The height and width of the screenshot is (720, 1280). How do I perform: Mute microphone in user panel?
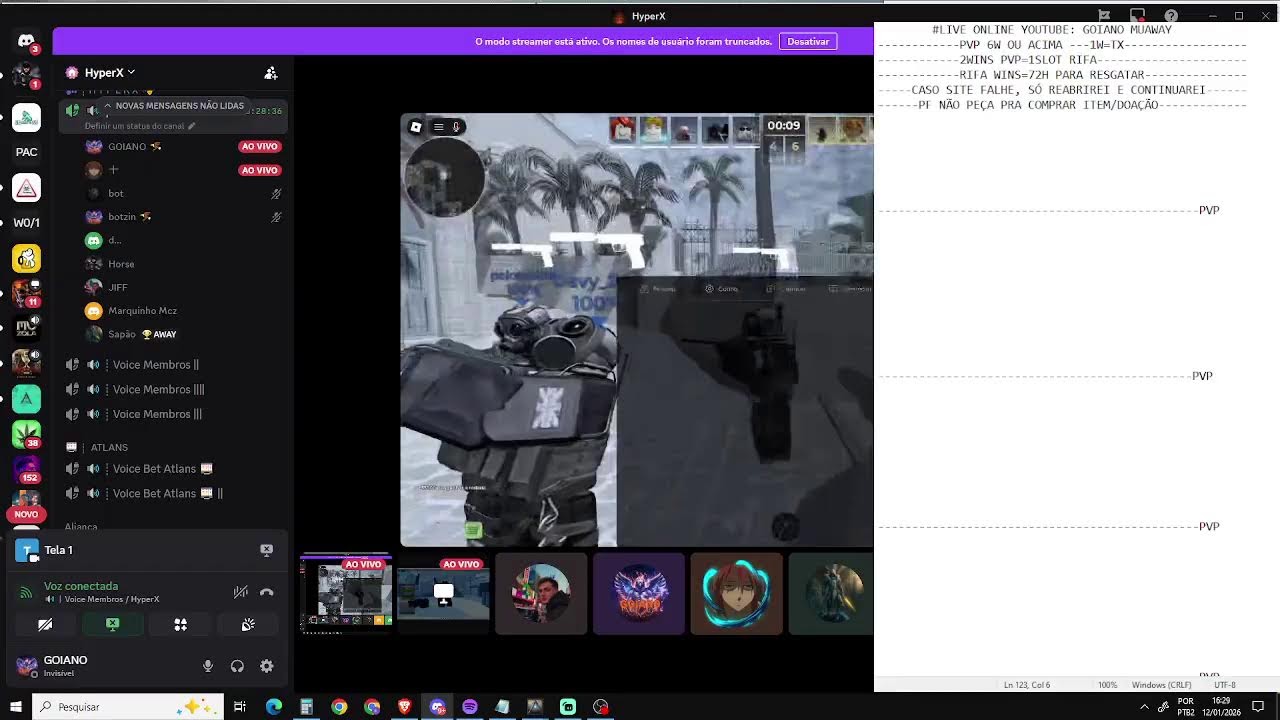pyautogui.click(x=208, y=666)
